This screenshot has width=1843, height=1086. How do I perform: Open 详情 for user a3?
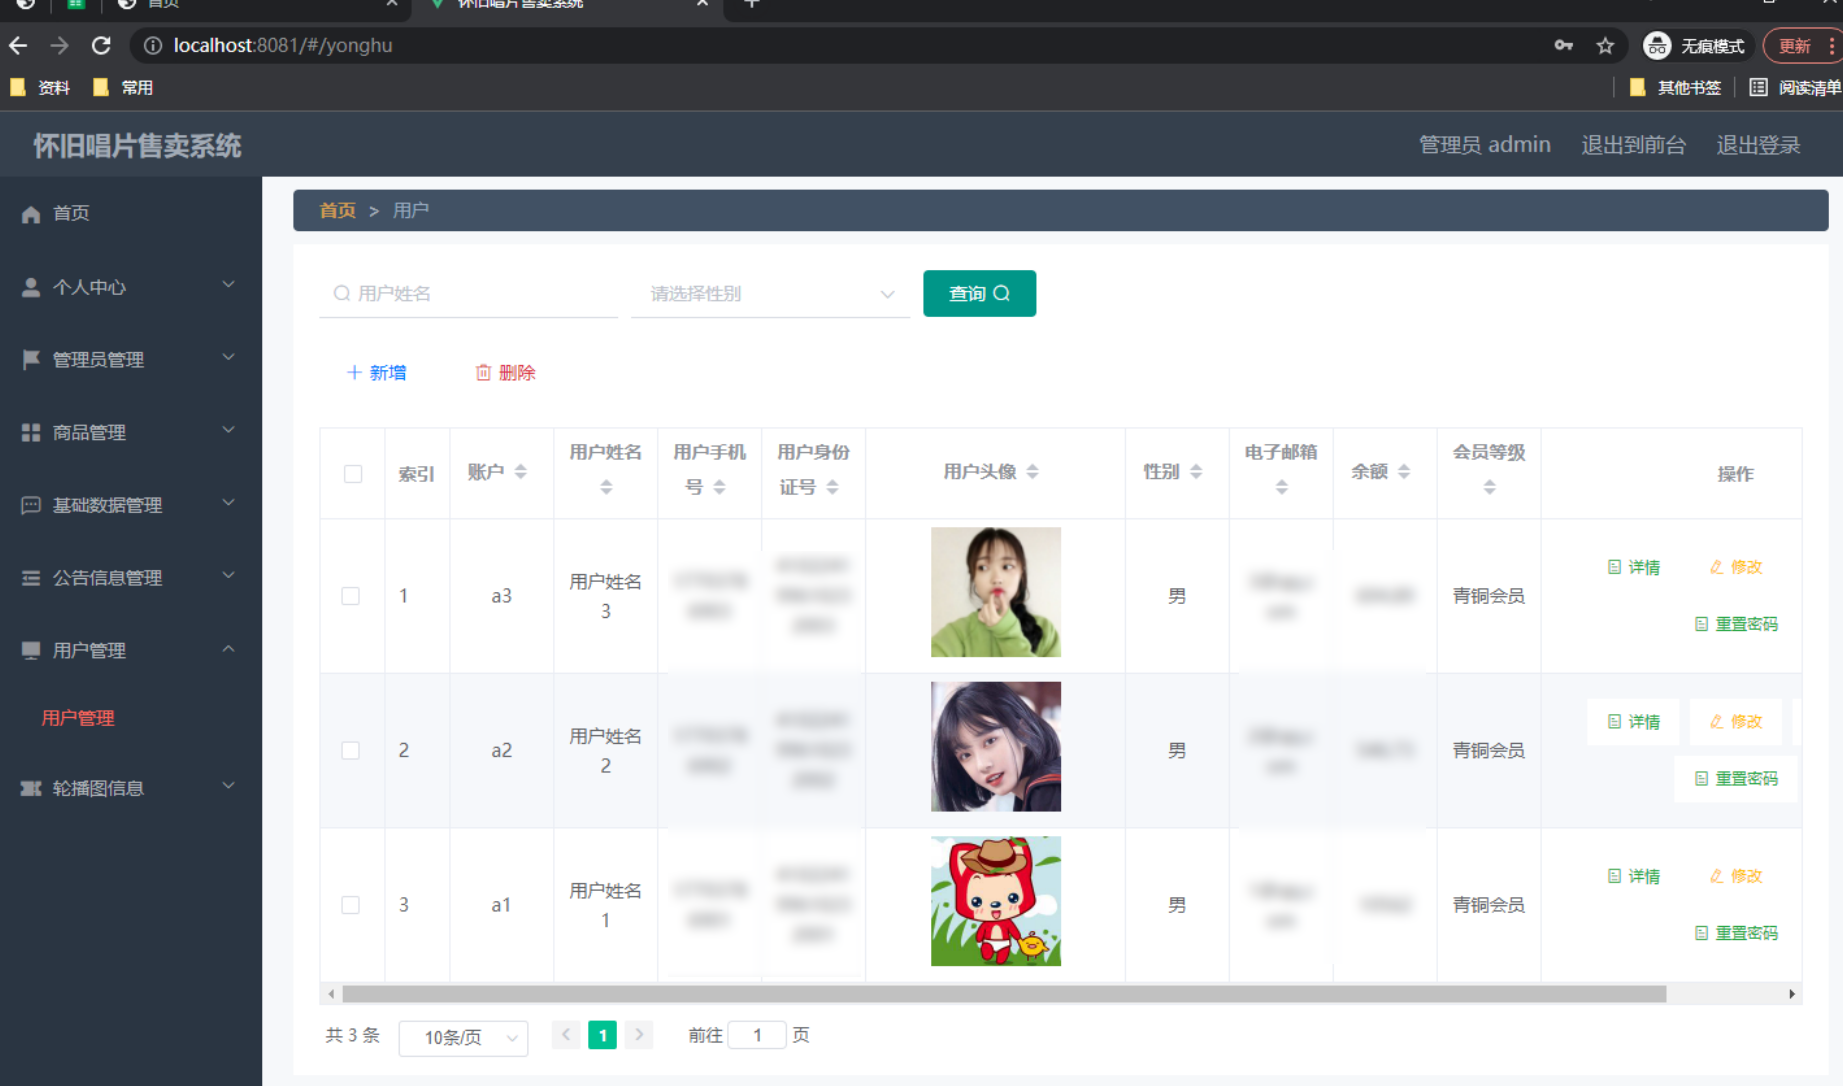pos(1634,568)
